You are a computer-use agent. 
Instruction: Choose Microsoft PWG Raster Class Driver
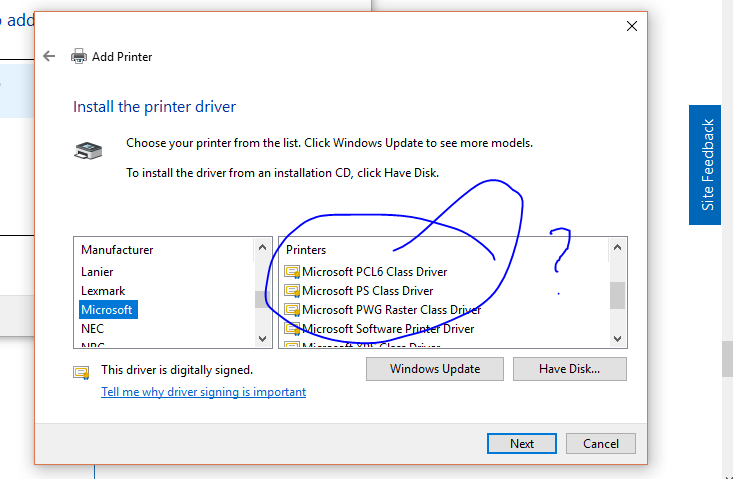391,310
